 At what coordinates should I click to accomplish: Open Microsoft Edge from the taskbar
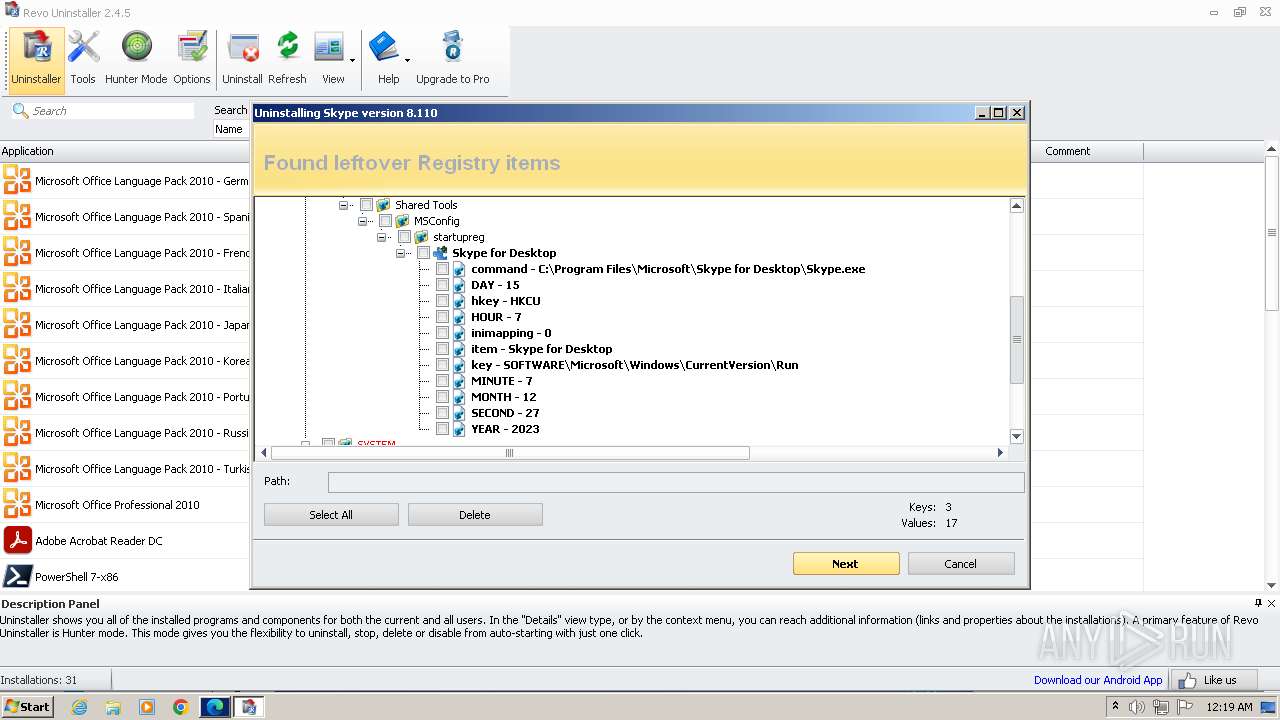tap(214, 707)
